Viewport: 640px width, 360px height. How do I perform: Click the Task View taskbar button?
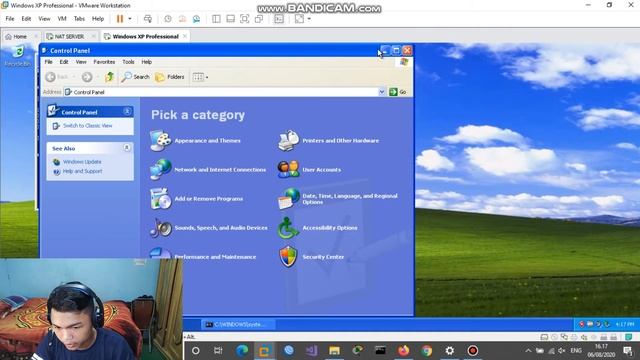click(x=218, y=351)
